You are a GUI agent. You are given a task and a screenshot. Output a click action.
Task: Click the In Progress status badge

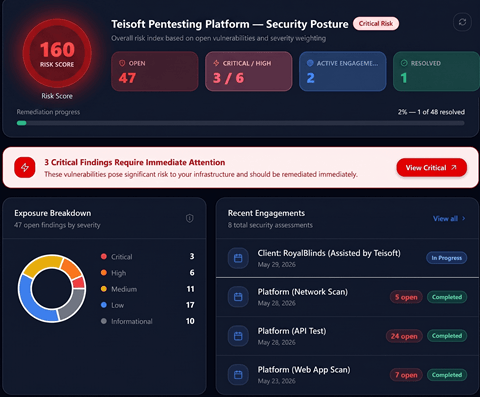coord(447,258)
